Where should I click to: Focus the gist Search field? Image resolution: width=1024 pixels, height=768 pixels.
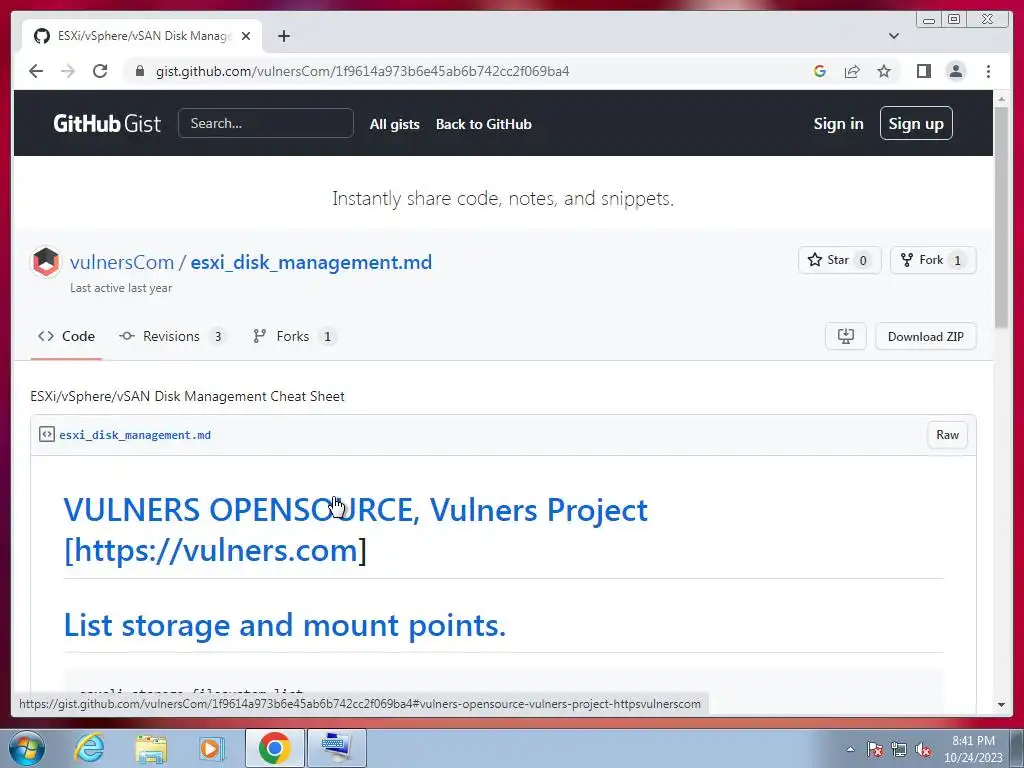(x=266, y=123)
